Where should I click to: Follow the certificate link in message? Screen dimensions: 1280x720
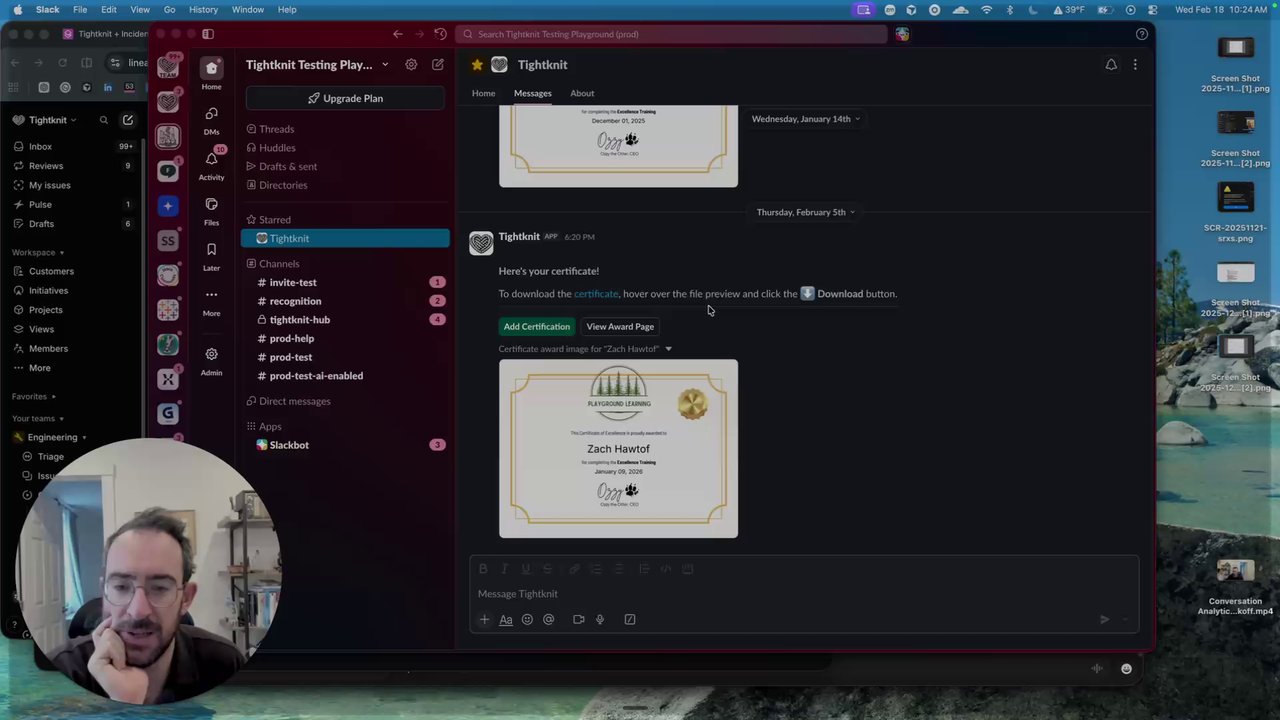click(x=596, y=294)
